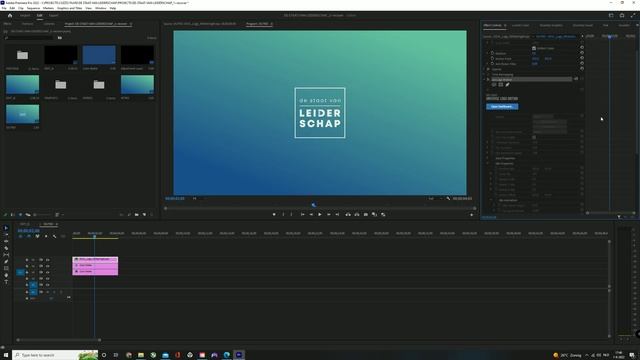Select the Ripple Edit tool
This screenshot has height=360, width=640.
point(6,241)
